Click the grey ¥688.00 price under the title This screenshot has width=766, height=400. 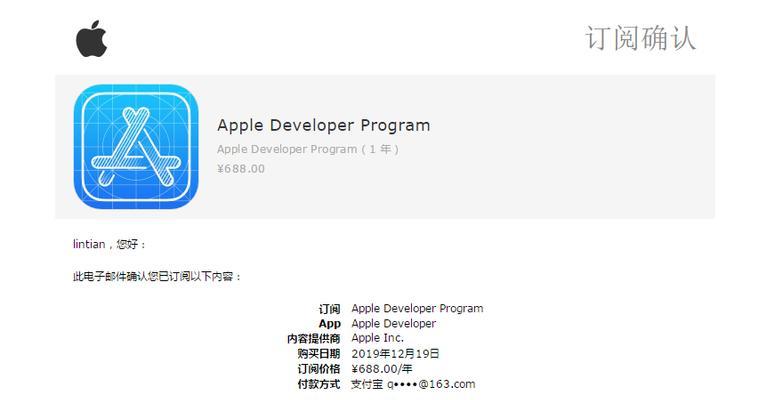241,169
